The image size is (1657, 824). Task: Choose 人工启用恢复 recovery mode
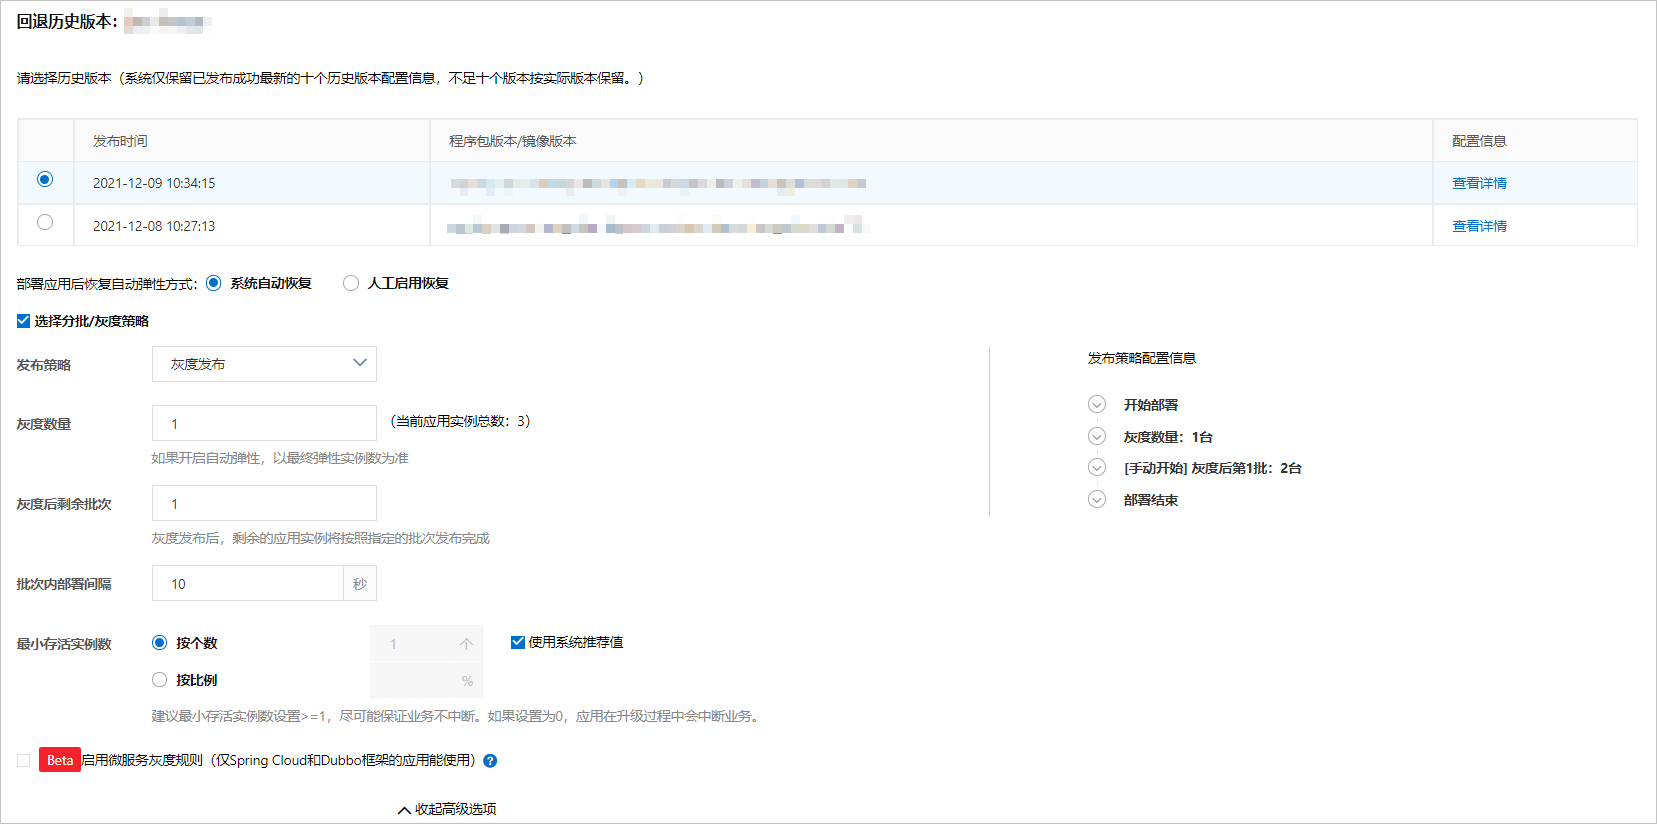coord(351,283)
